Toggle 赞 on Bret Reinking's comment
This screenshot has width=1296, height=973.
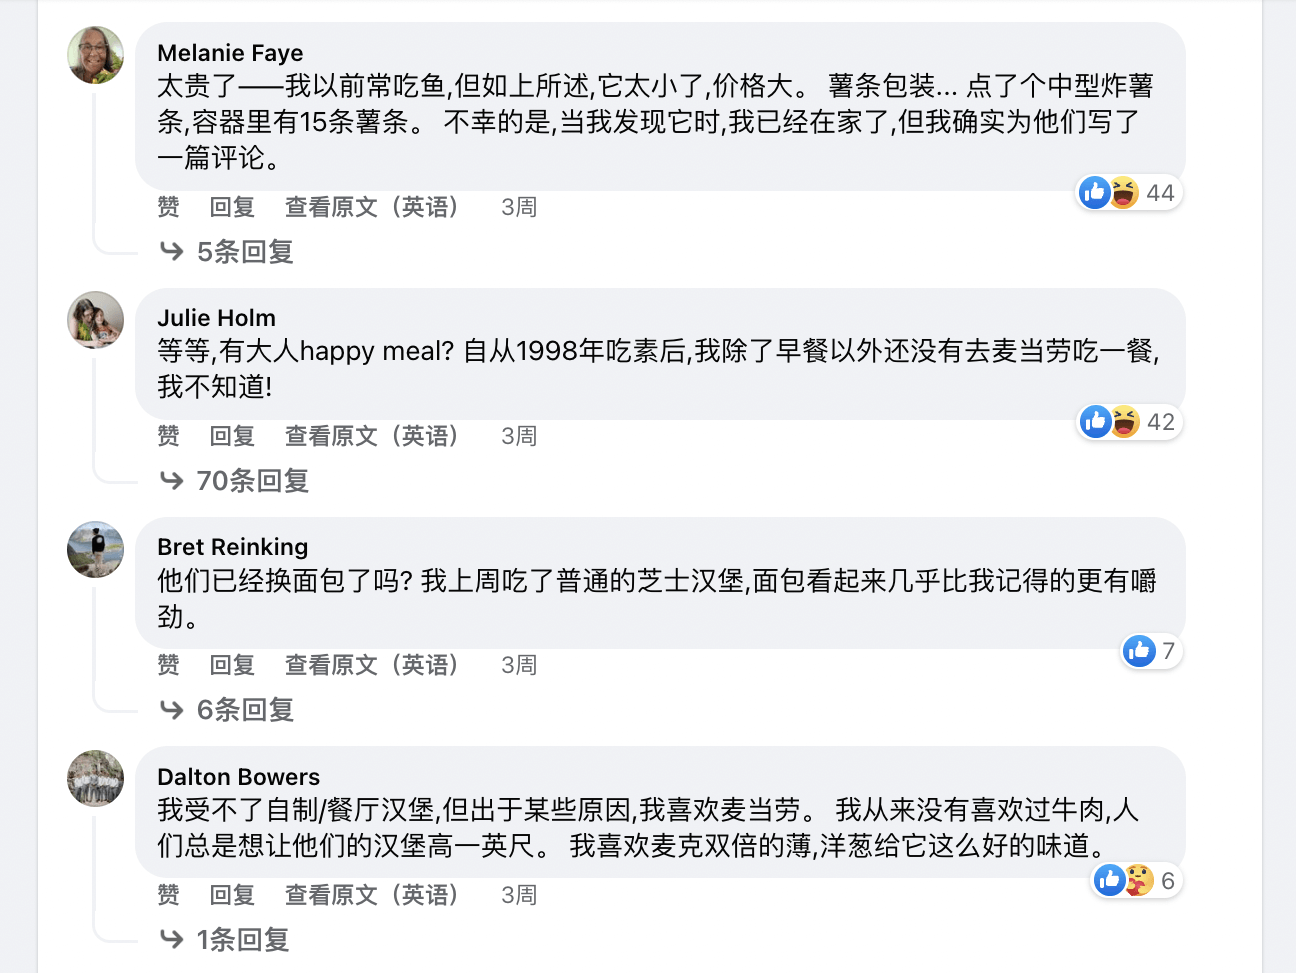point(168,665)
